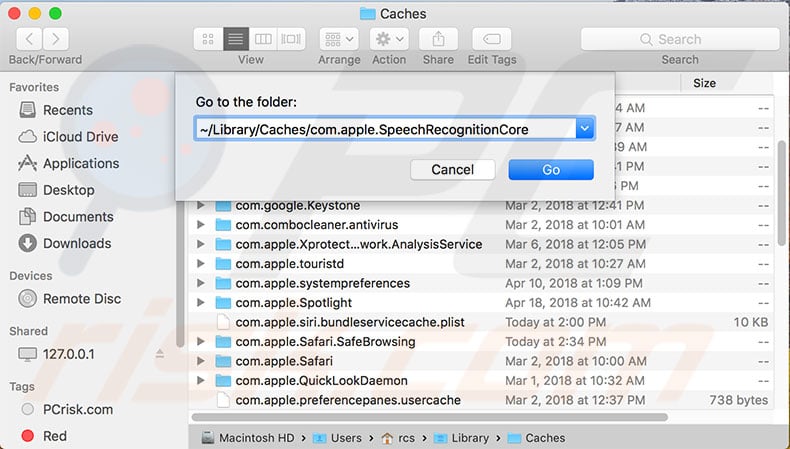Viewport: 790px width, 449px height.
Task: Go forward with the Forward arrow button
Action: pyautogui.click(x=55, y=39)
